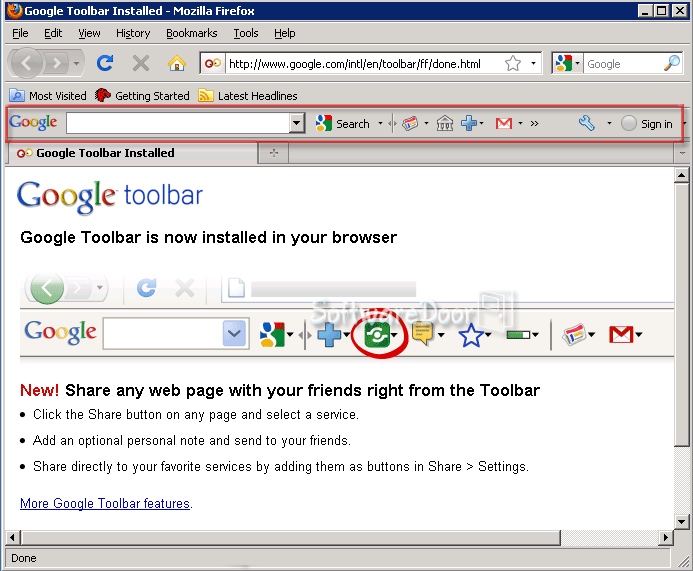
Task: Click Sign in on Google Toolbar
Action: pos(646,124)
